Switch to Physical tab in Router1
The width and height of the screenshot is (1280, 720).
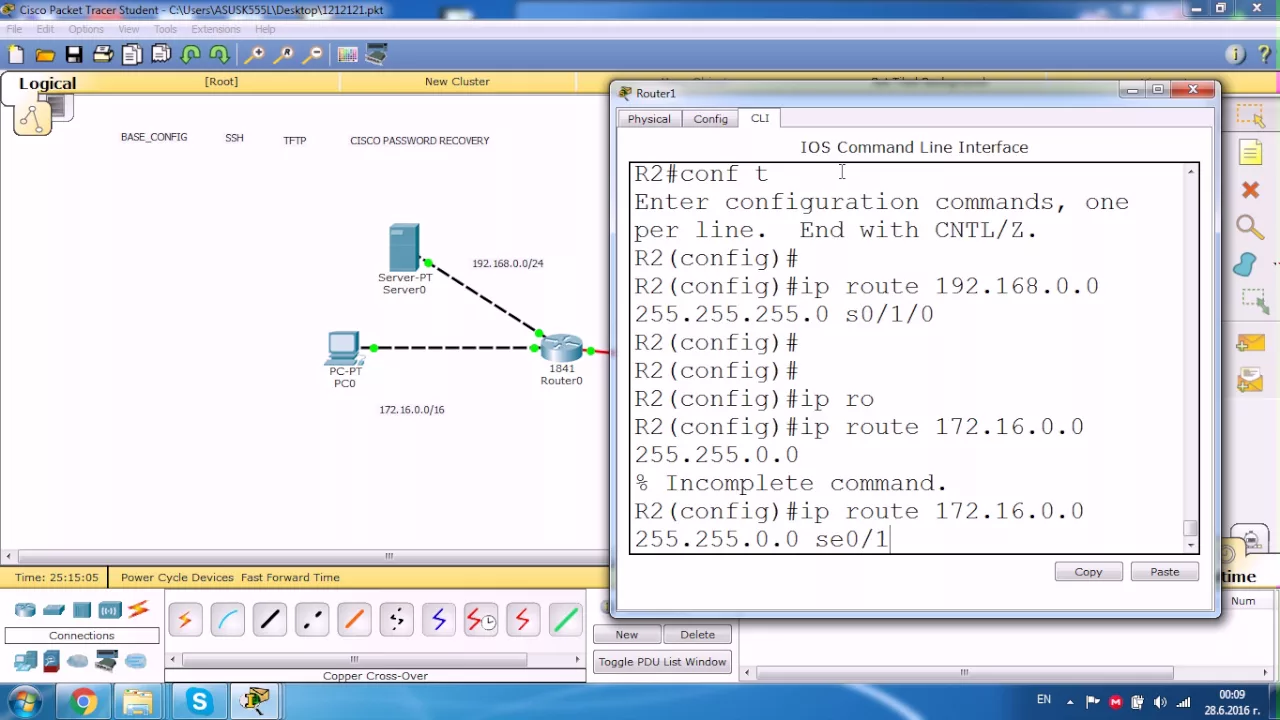click(x=649, y=119)
